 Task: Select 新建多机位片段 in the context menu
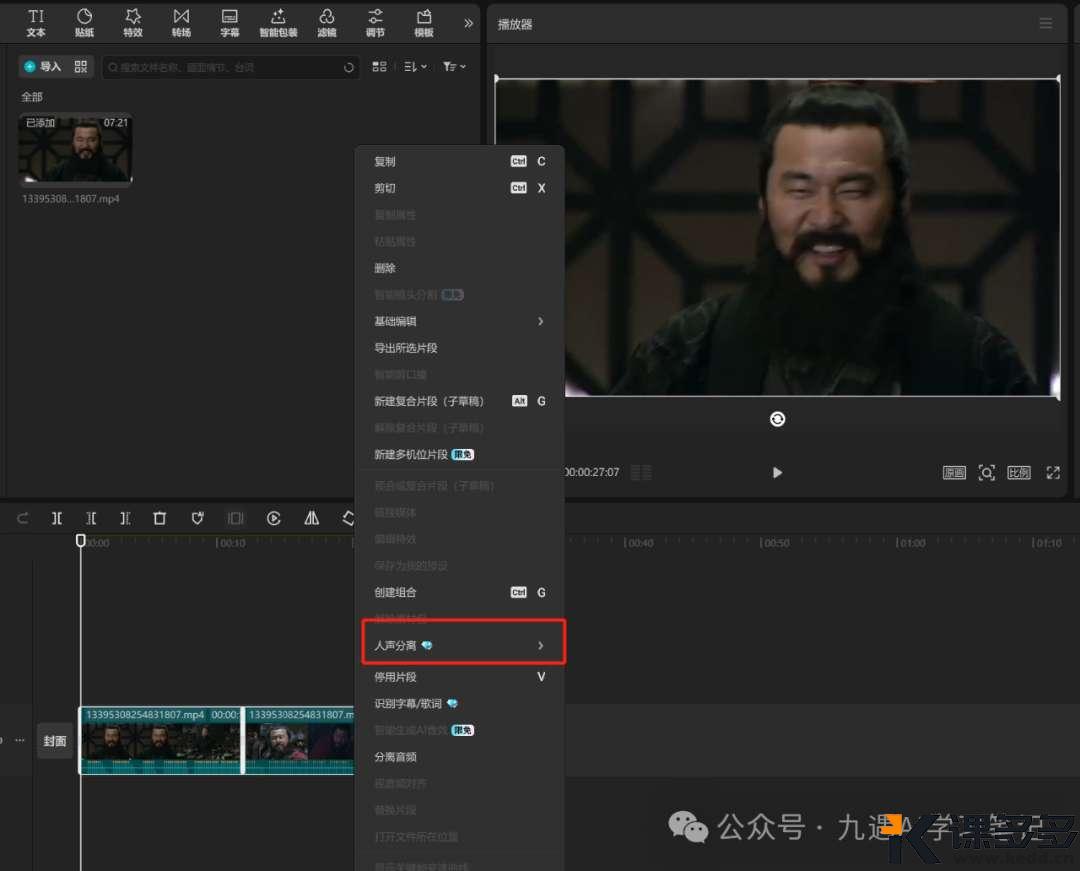pos(460,454)
